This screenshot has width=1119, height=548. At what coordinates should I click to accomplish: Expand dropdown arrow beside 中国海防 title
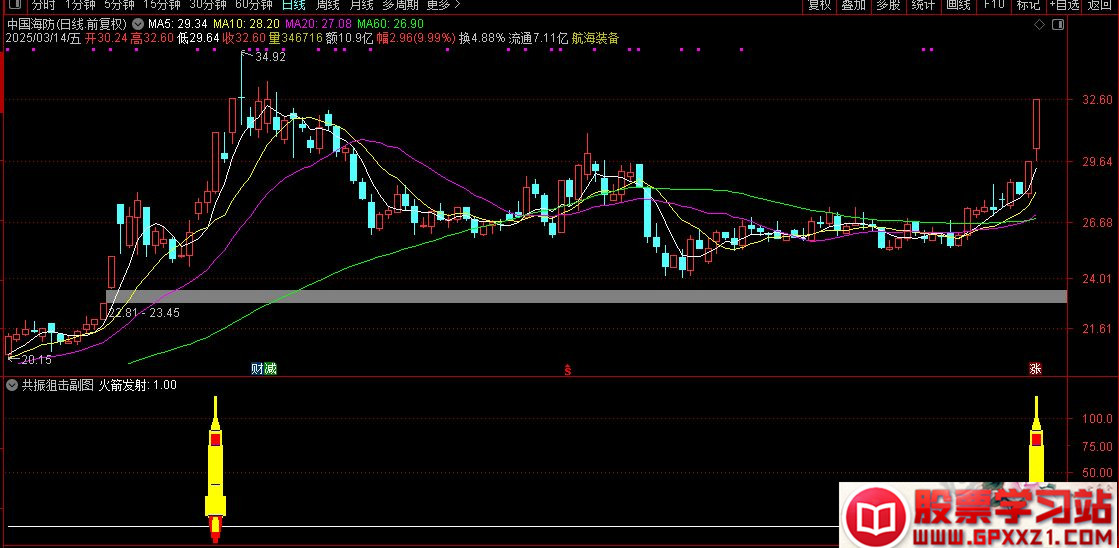click(x=138, y=23)
